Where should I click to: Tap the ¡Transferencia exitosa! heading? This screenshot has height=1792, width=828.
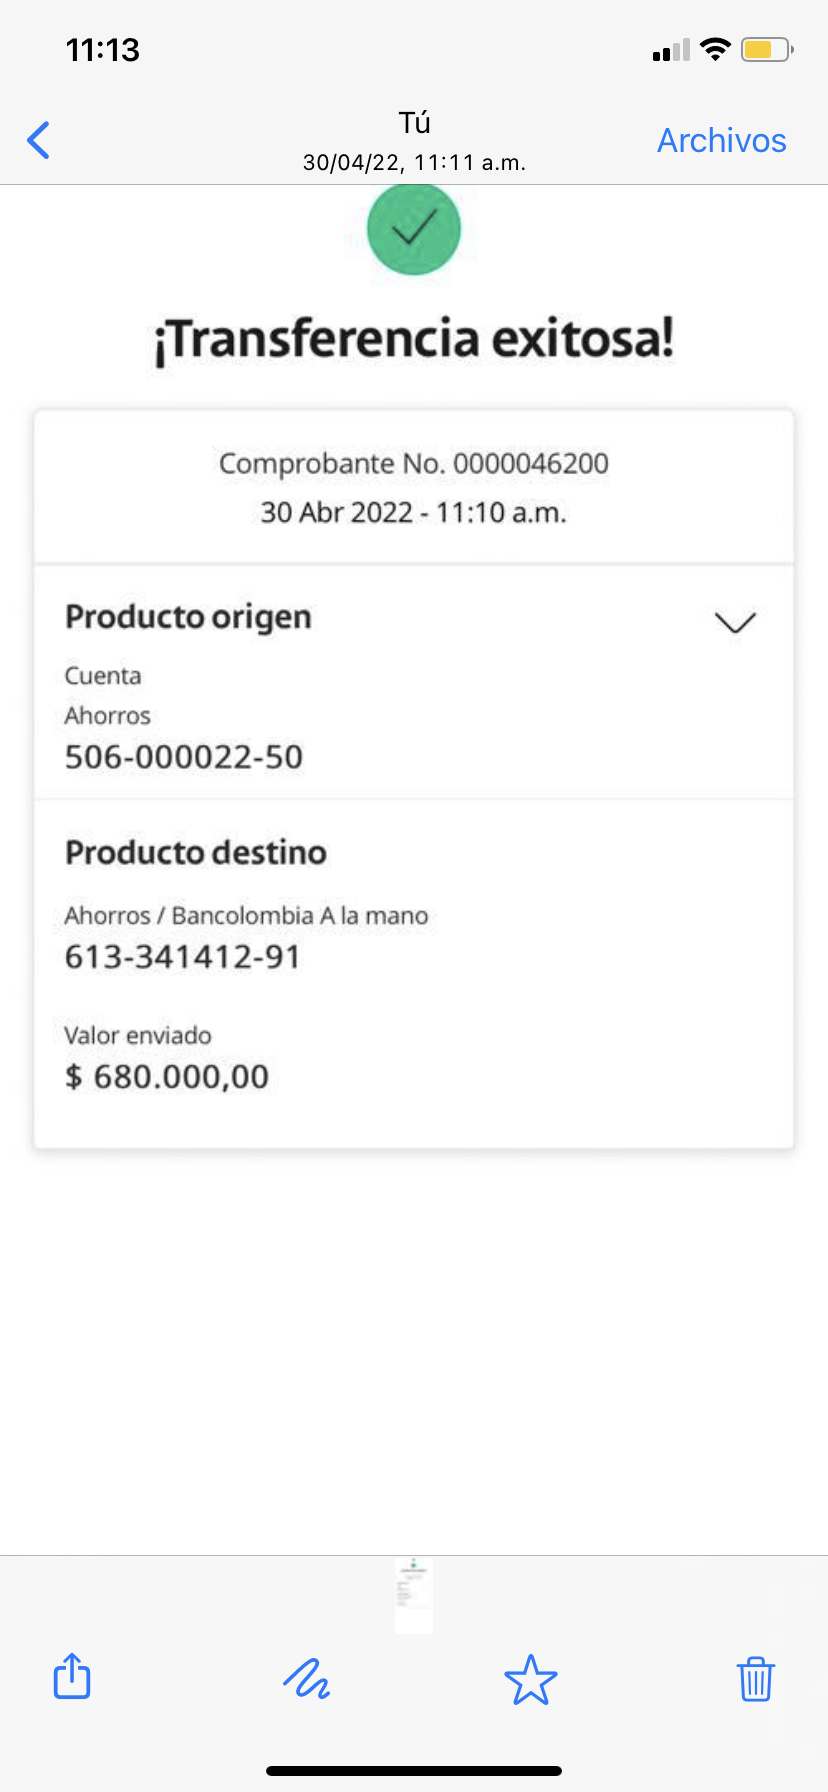click(x=414, y=338)
